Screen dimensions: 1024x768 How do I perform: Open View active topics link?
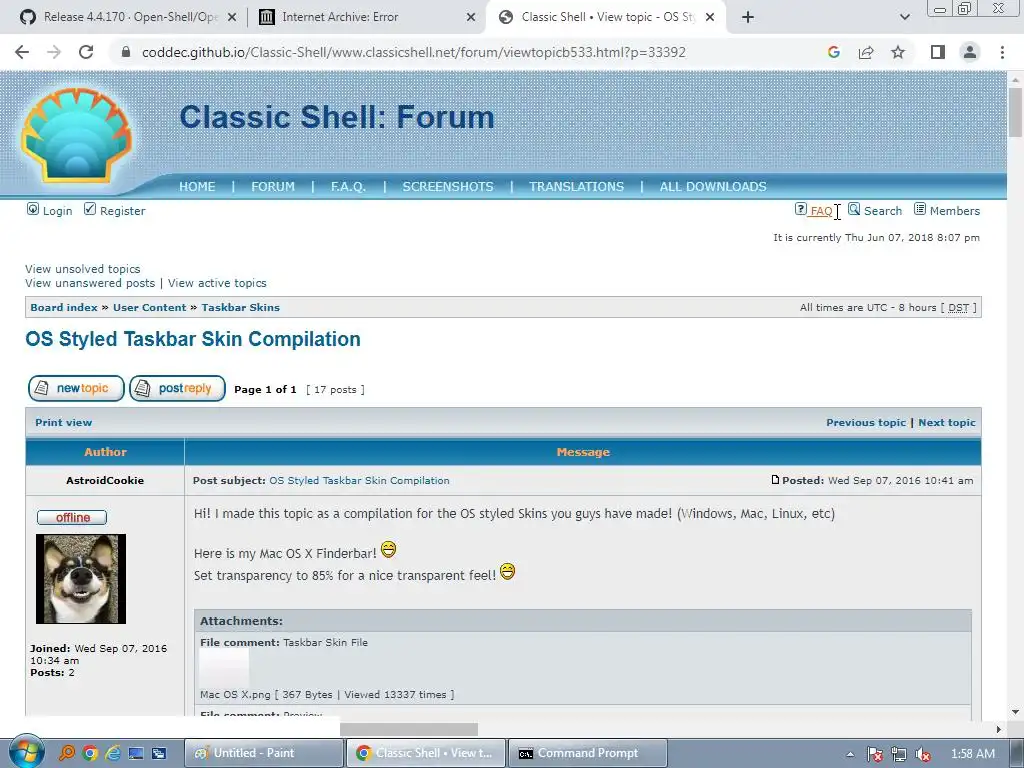[x=217, y=283]
